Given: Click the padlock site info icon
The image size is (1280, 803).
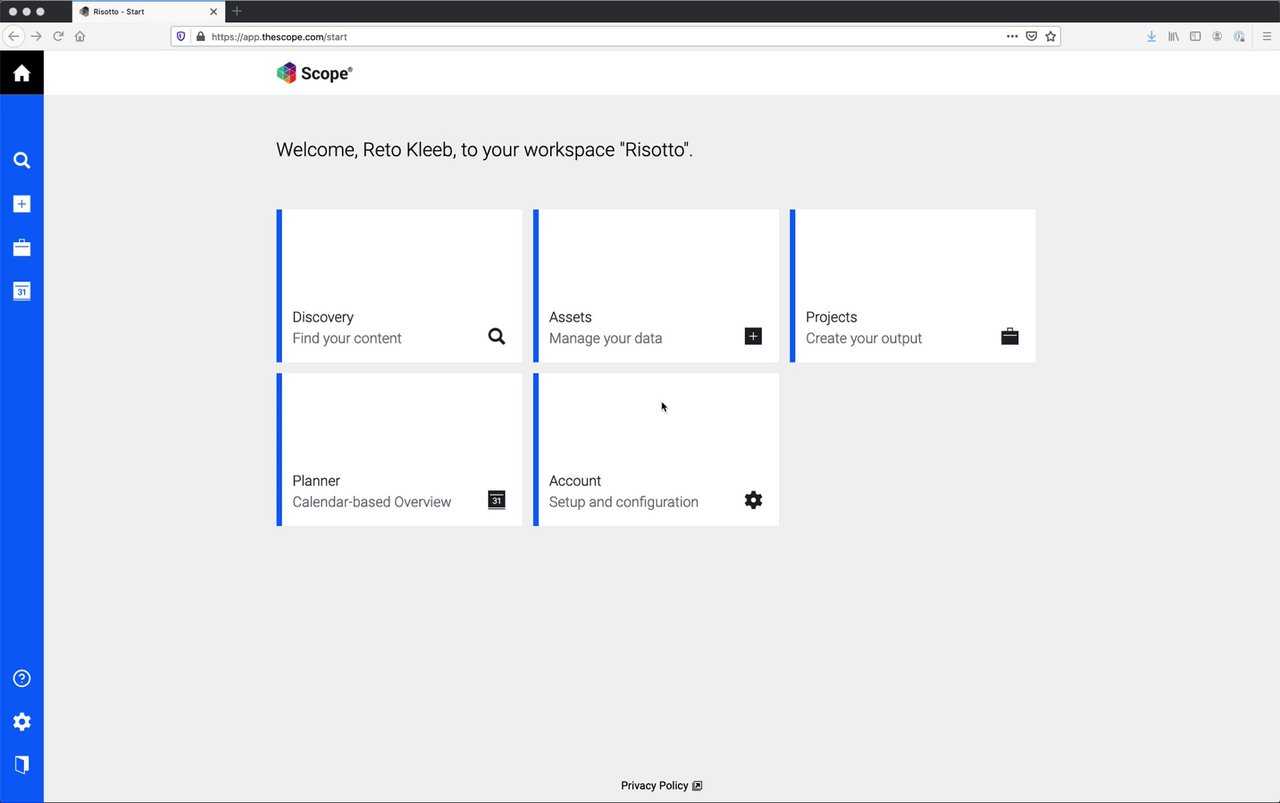Looking at the screenshot, I should (200, 36).
